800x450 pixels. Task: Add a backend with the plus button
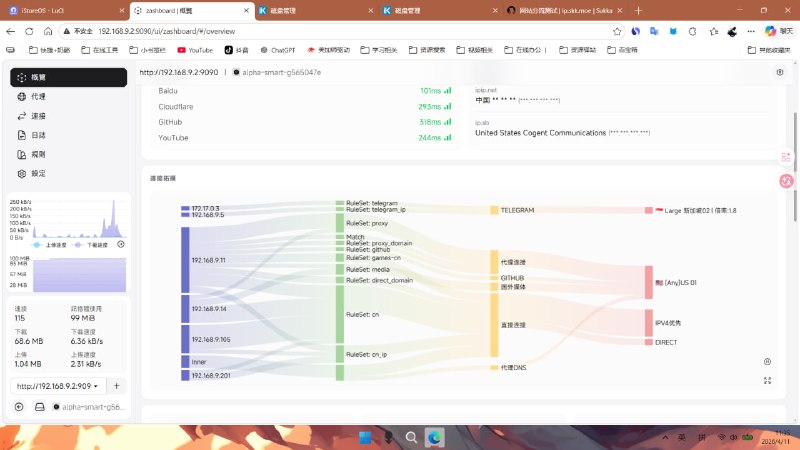point(116,386)
